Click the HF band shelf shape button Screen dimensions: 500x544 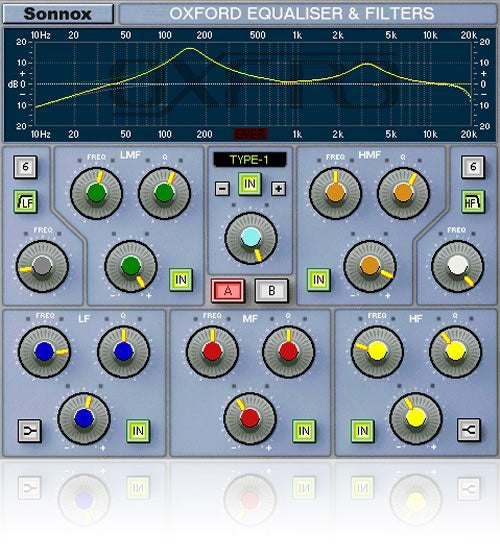point(469,430)
